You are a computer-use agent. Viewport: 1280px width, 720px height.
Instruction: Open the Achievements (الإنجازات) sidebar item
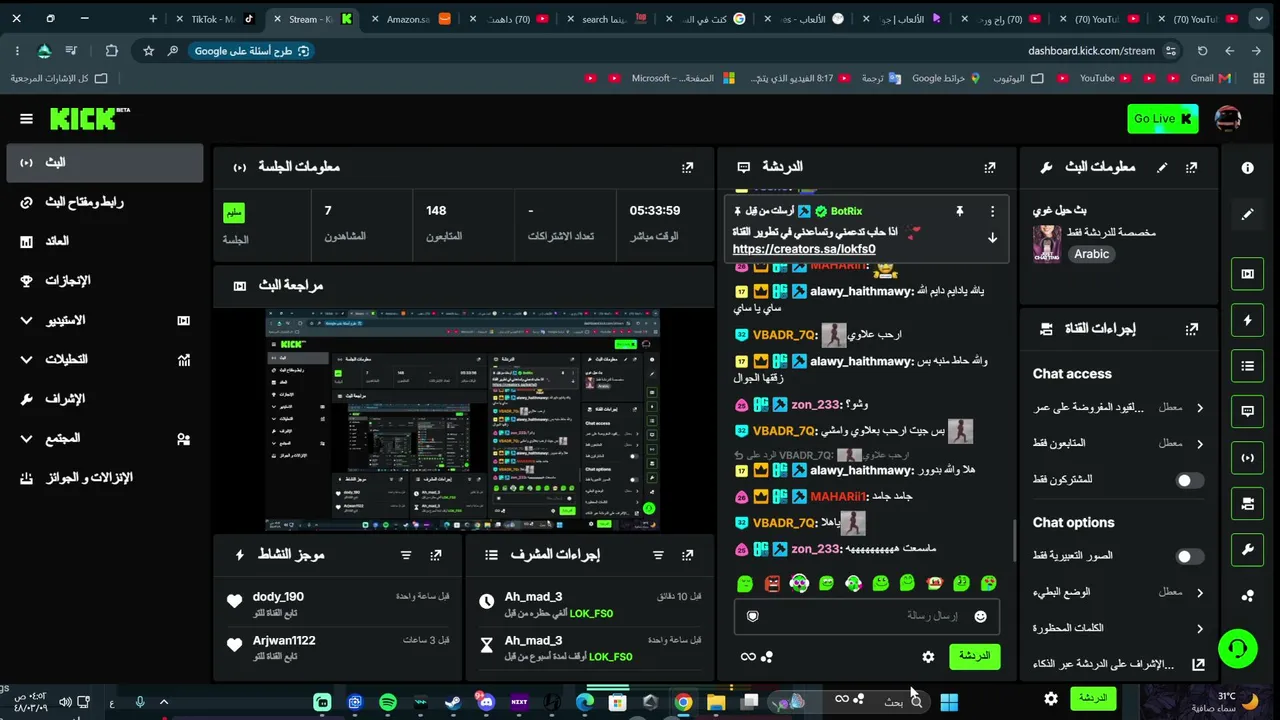[x=104, y=281]
